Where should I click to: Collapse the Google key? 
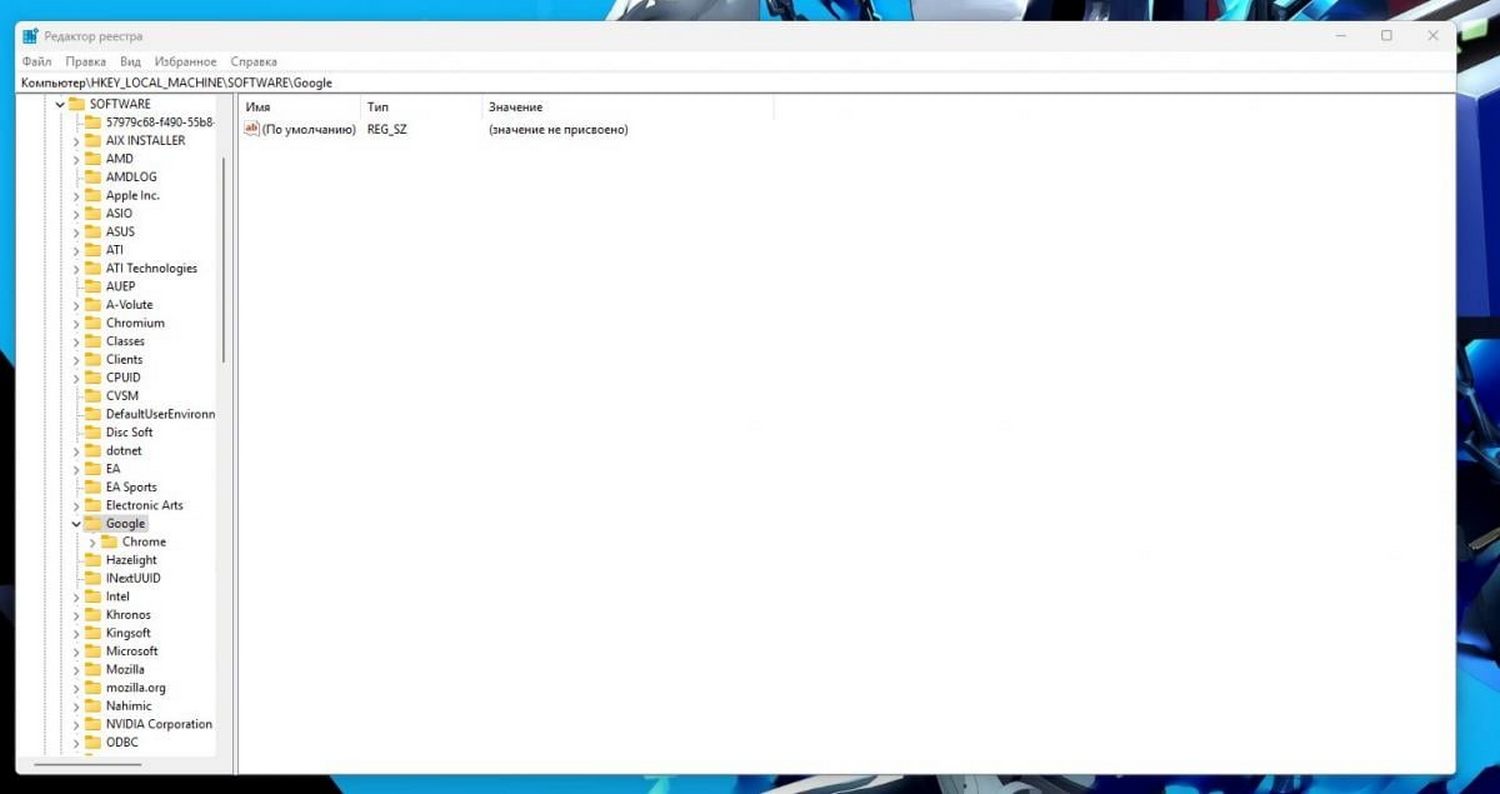(x=76, y=524)
